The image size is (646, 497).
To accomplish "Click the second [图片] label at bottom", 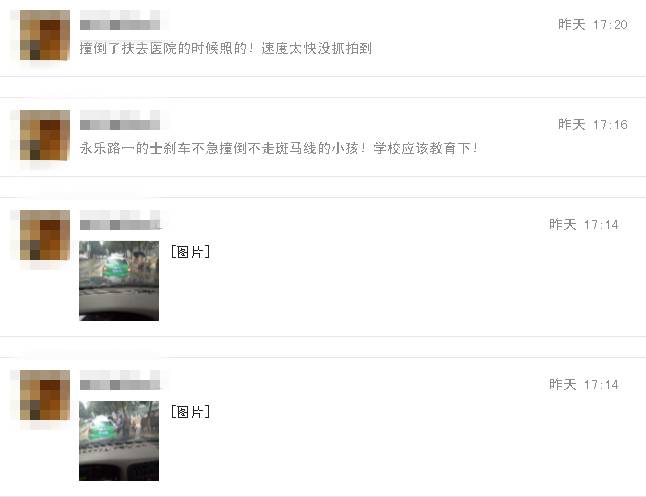I will pos(190,411).
